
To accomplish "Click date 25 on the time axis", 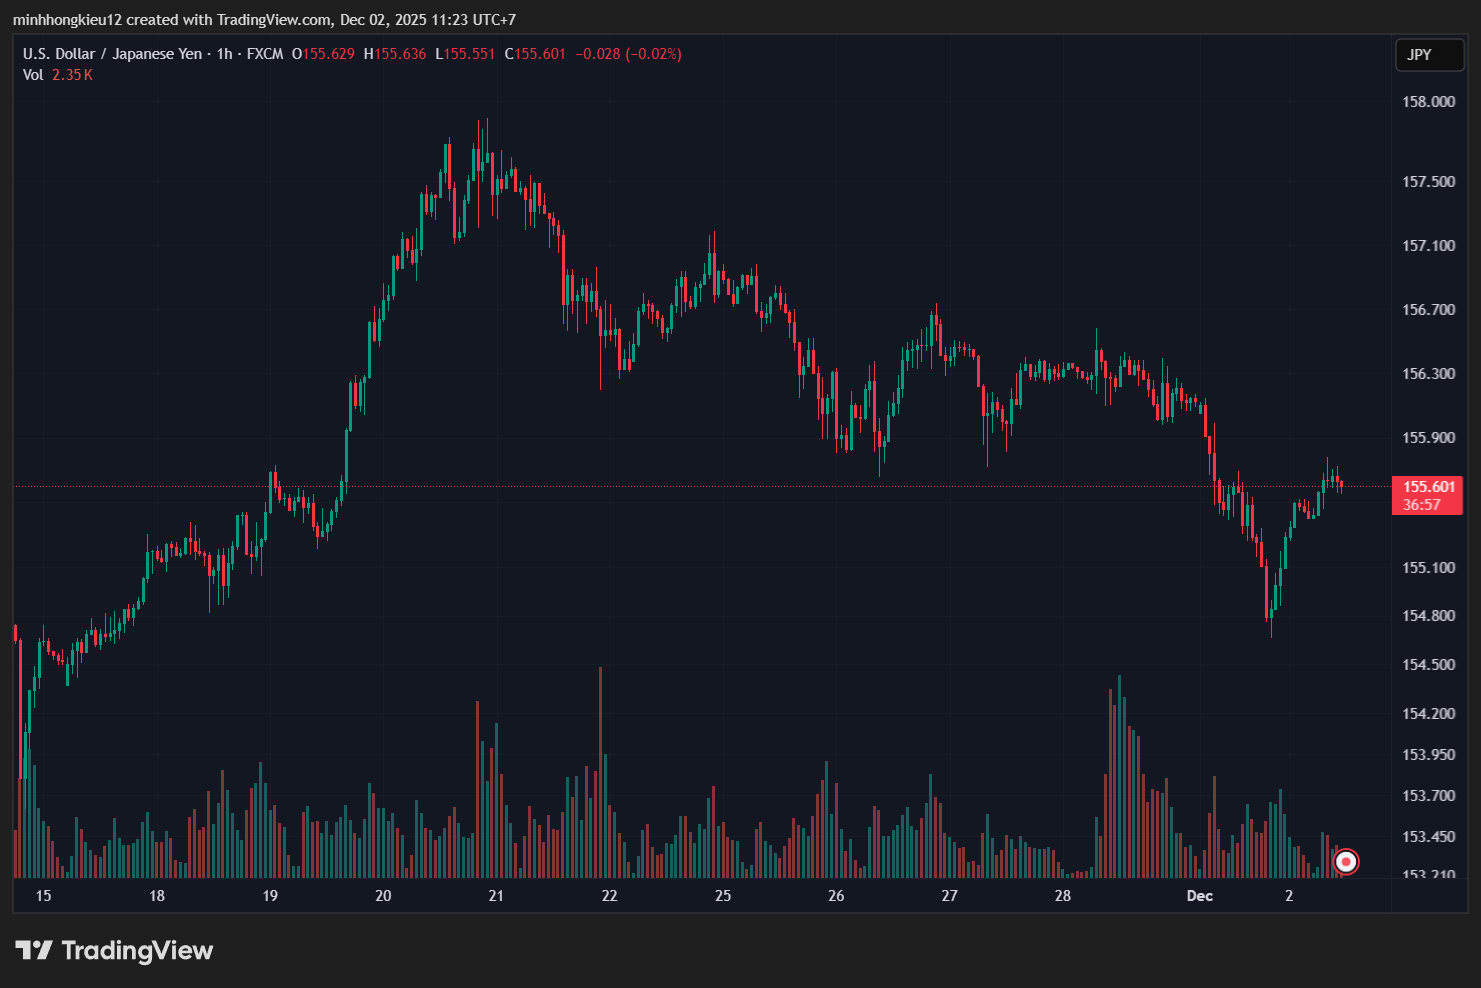I will point(723,896).
